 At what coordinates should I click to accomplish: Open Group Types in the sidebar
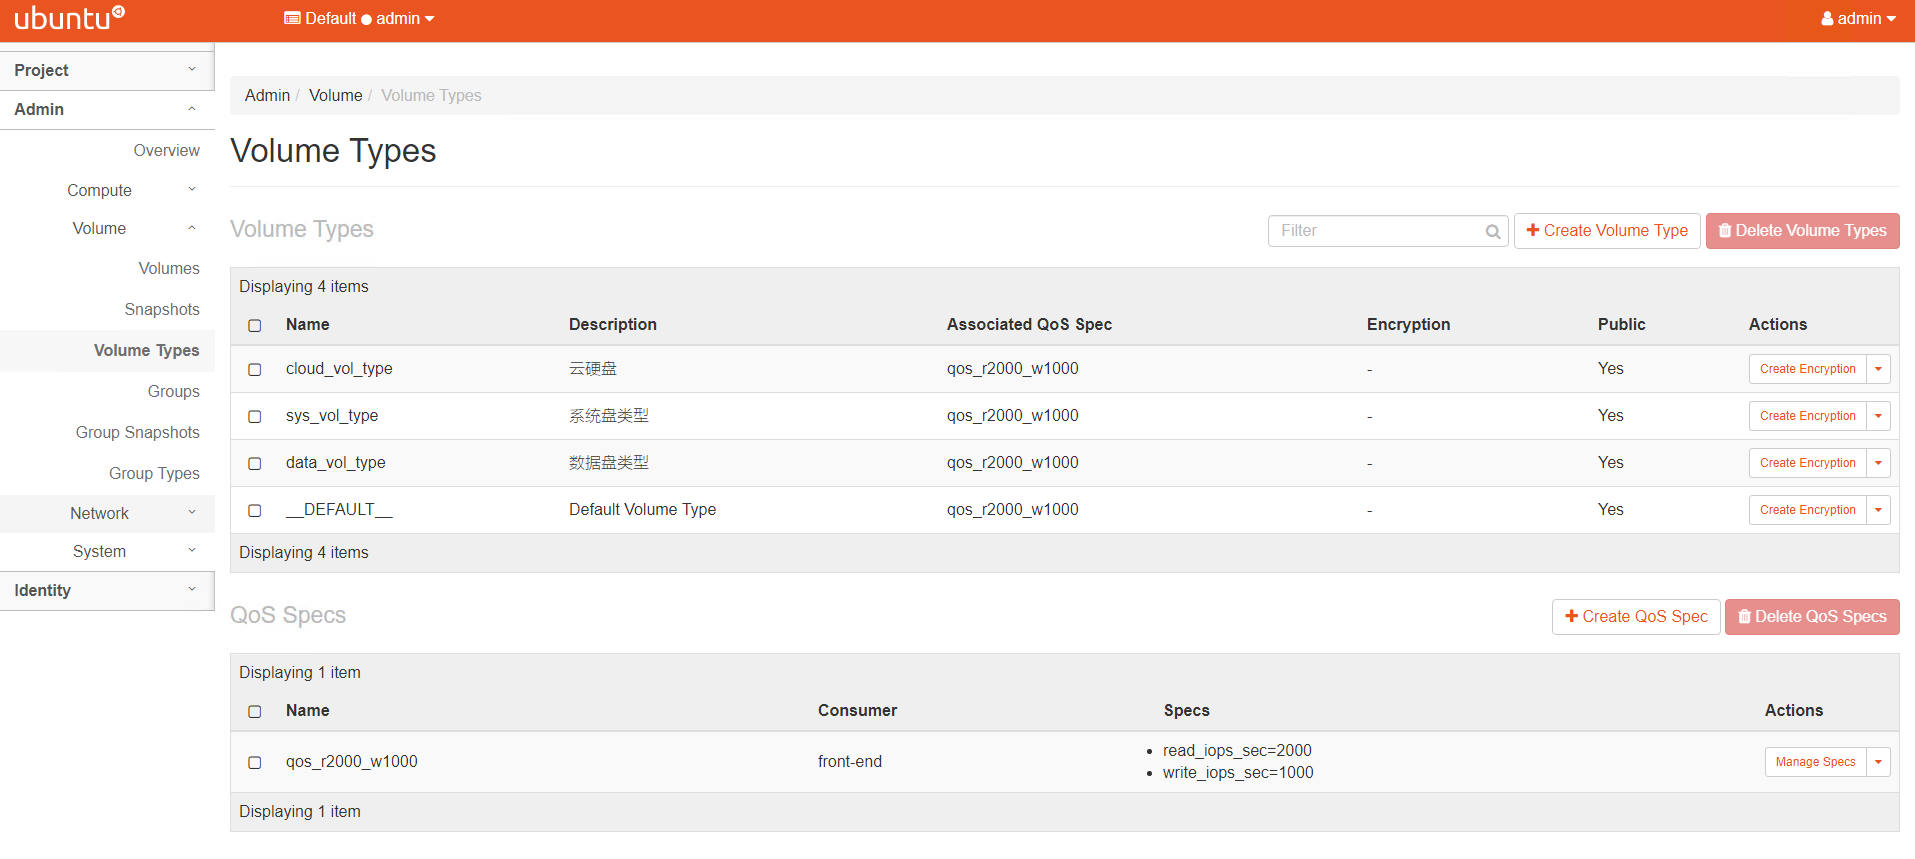click(x=154, y=473)
